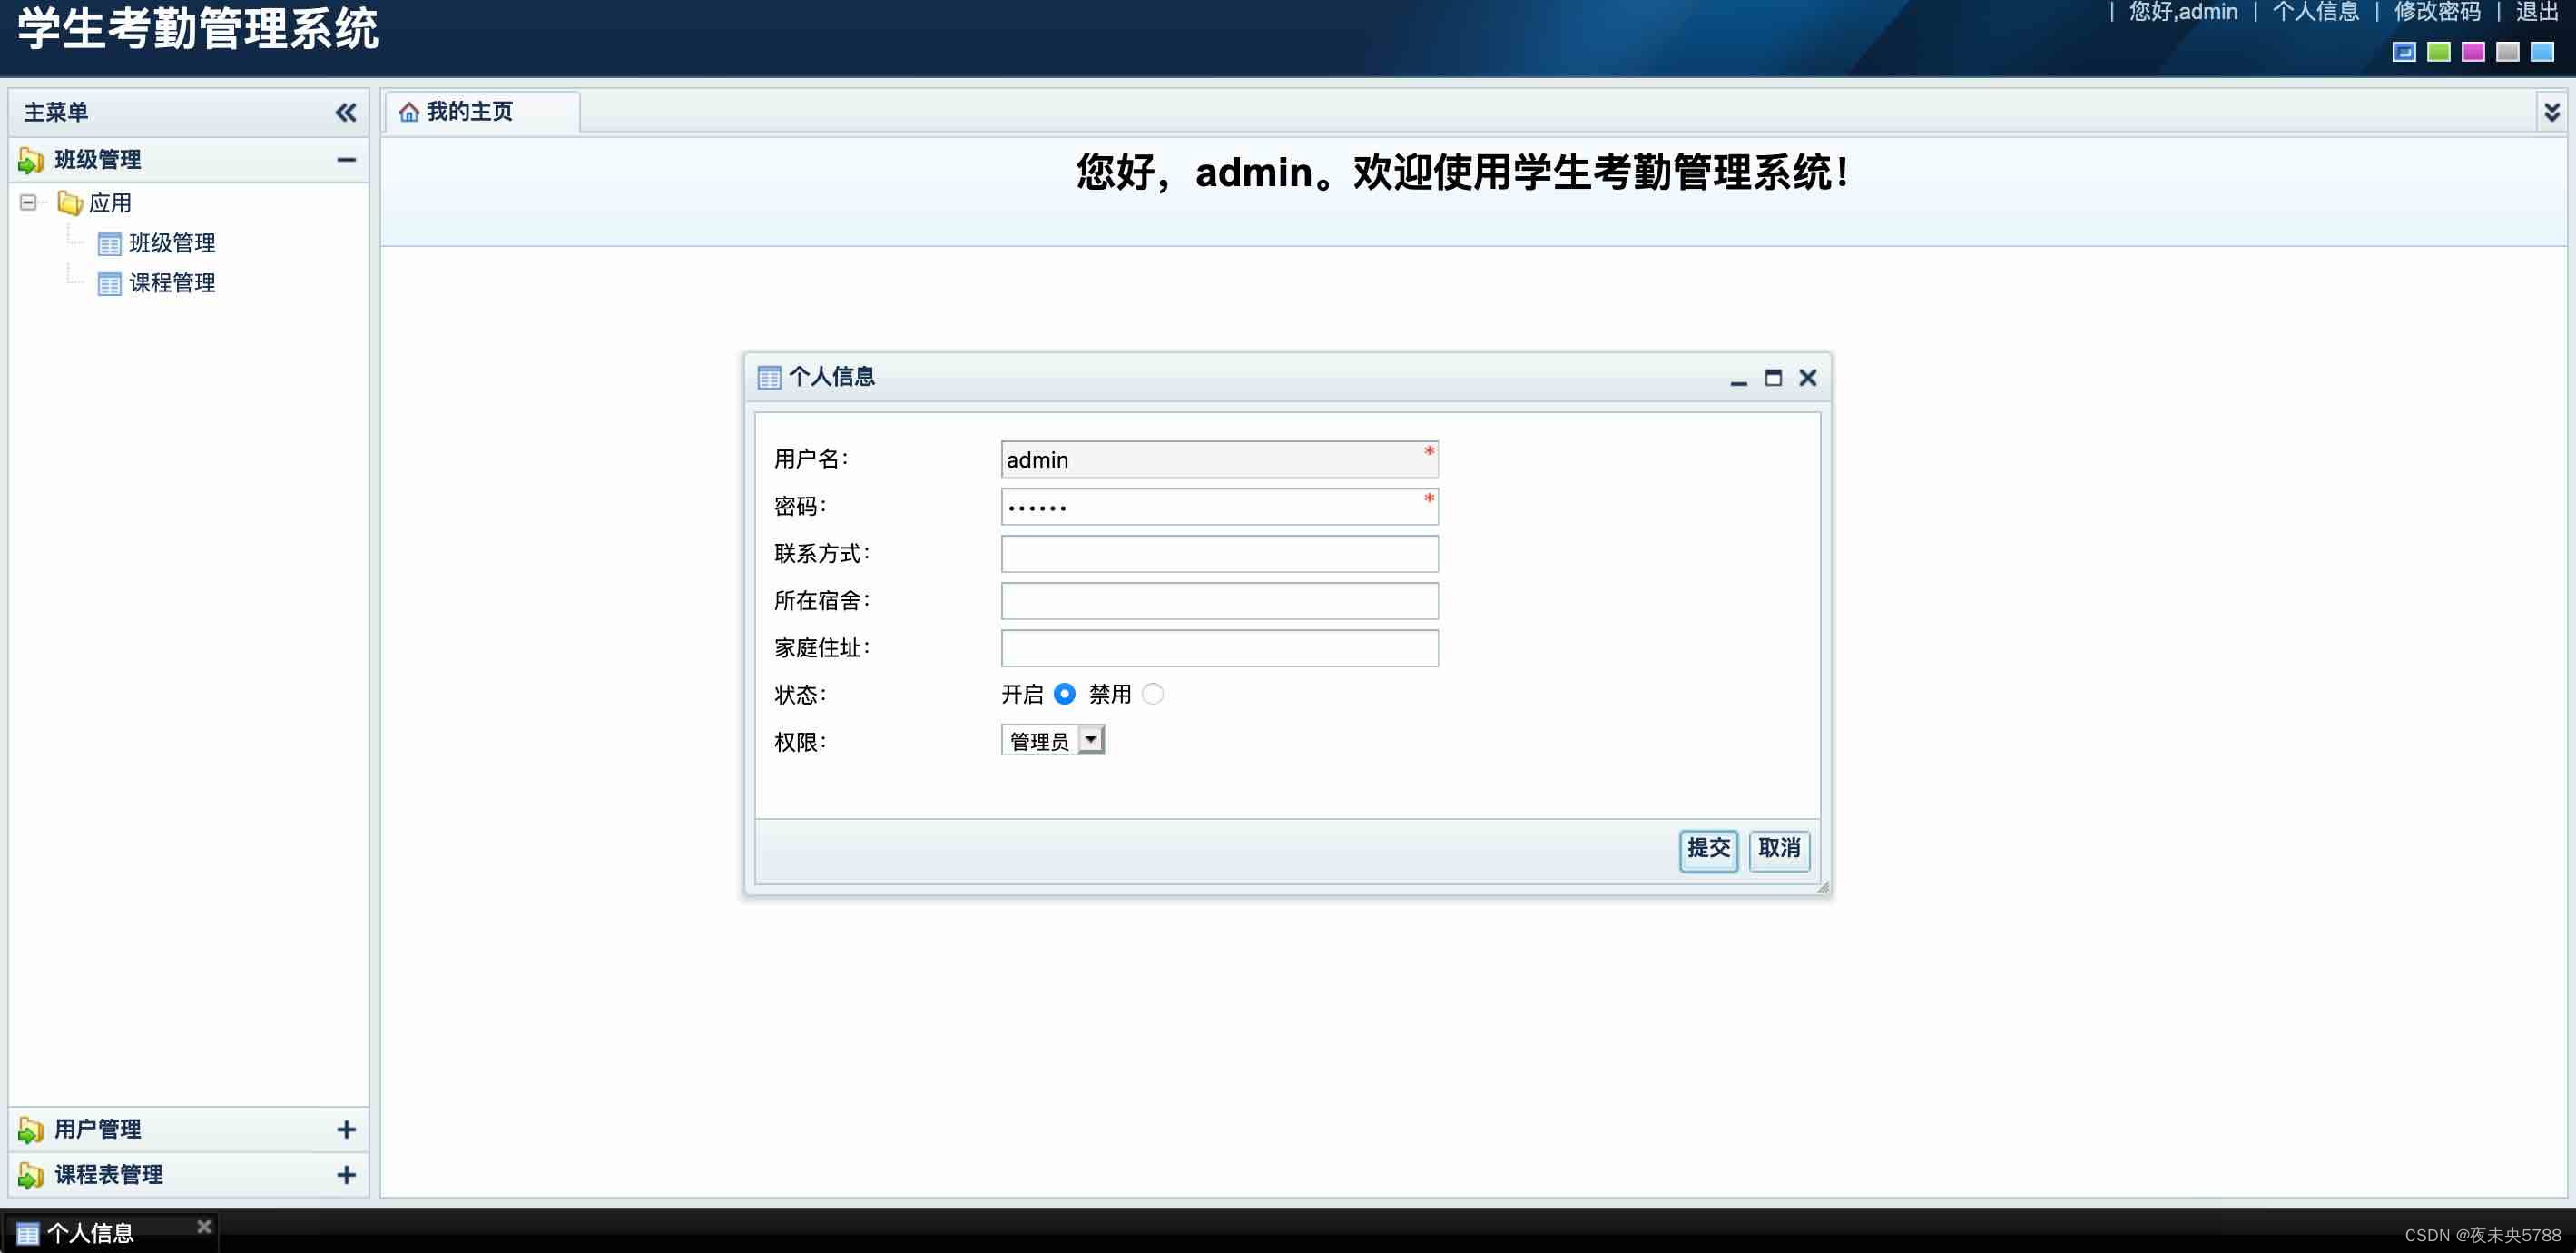Viewport: 2576px width, 1253px height.
Task: Maximize the 个人信息 dialog
Action: (x=1773, y=378)
